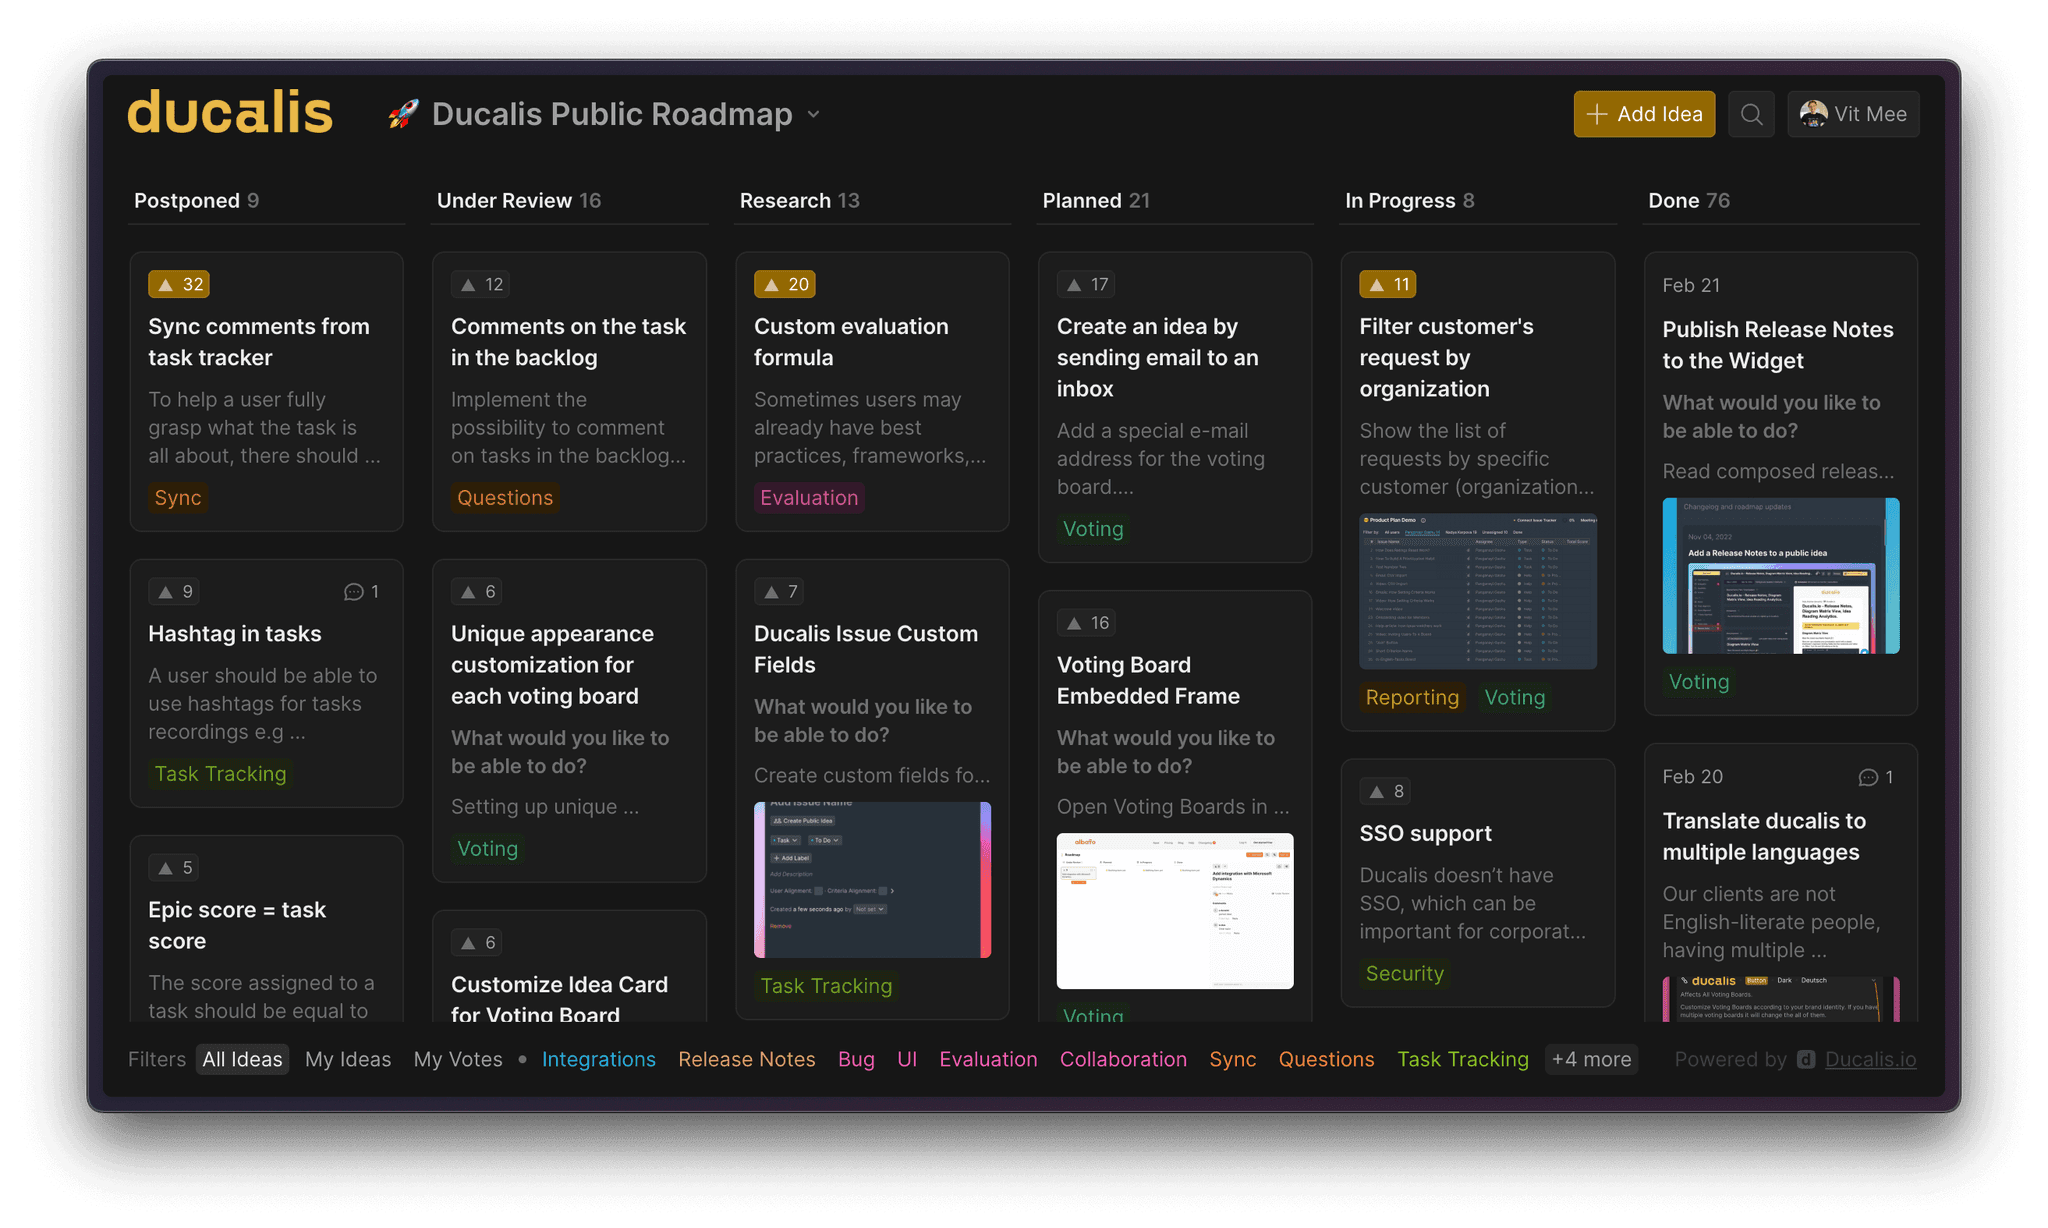Screen dimensions: 2048x1228
Task: Open comments bubble on Hashtag in tasks card
Action: coord(354,592)
